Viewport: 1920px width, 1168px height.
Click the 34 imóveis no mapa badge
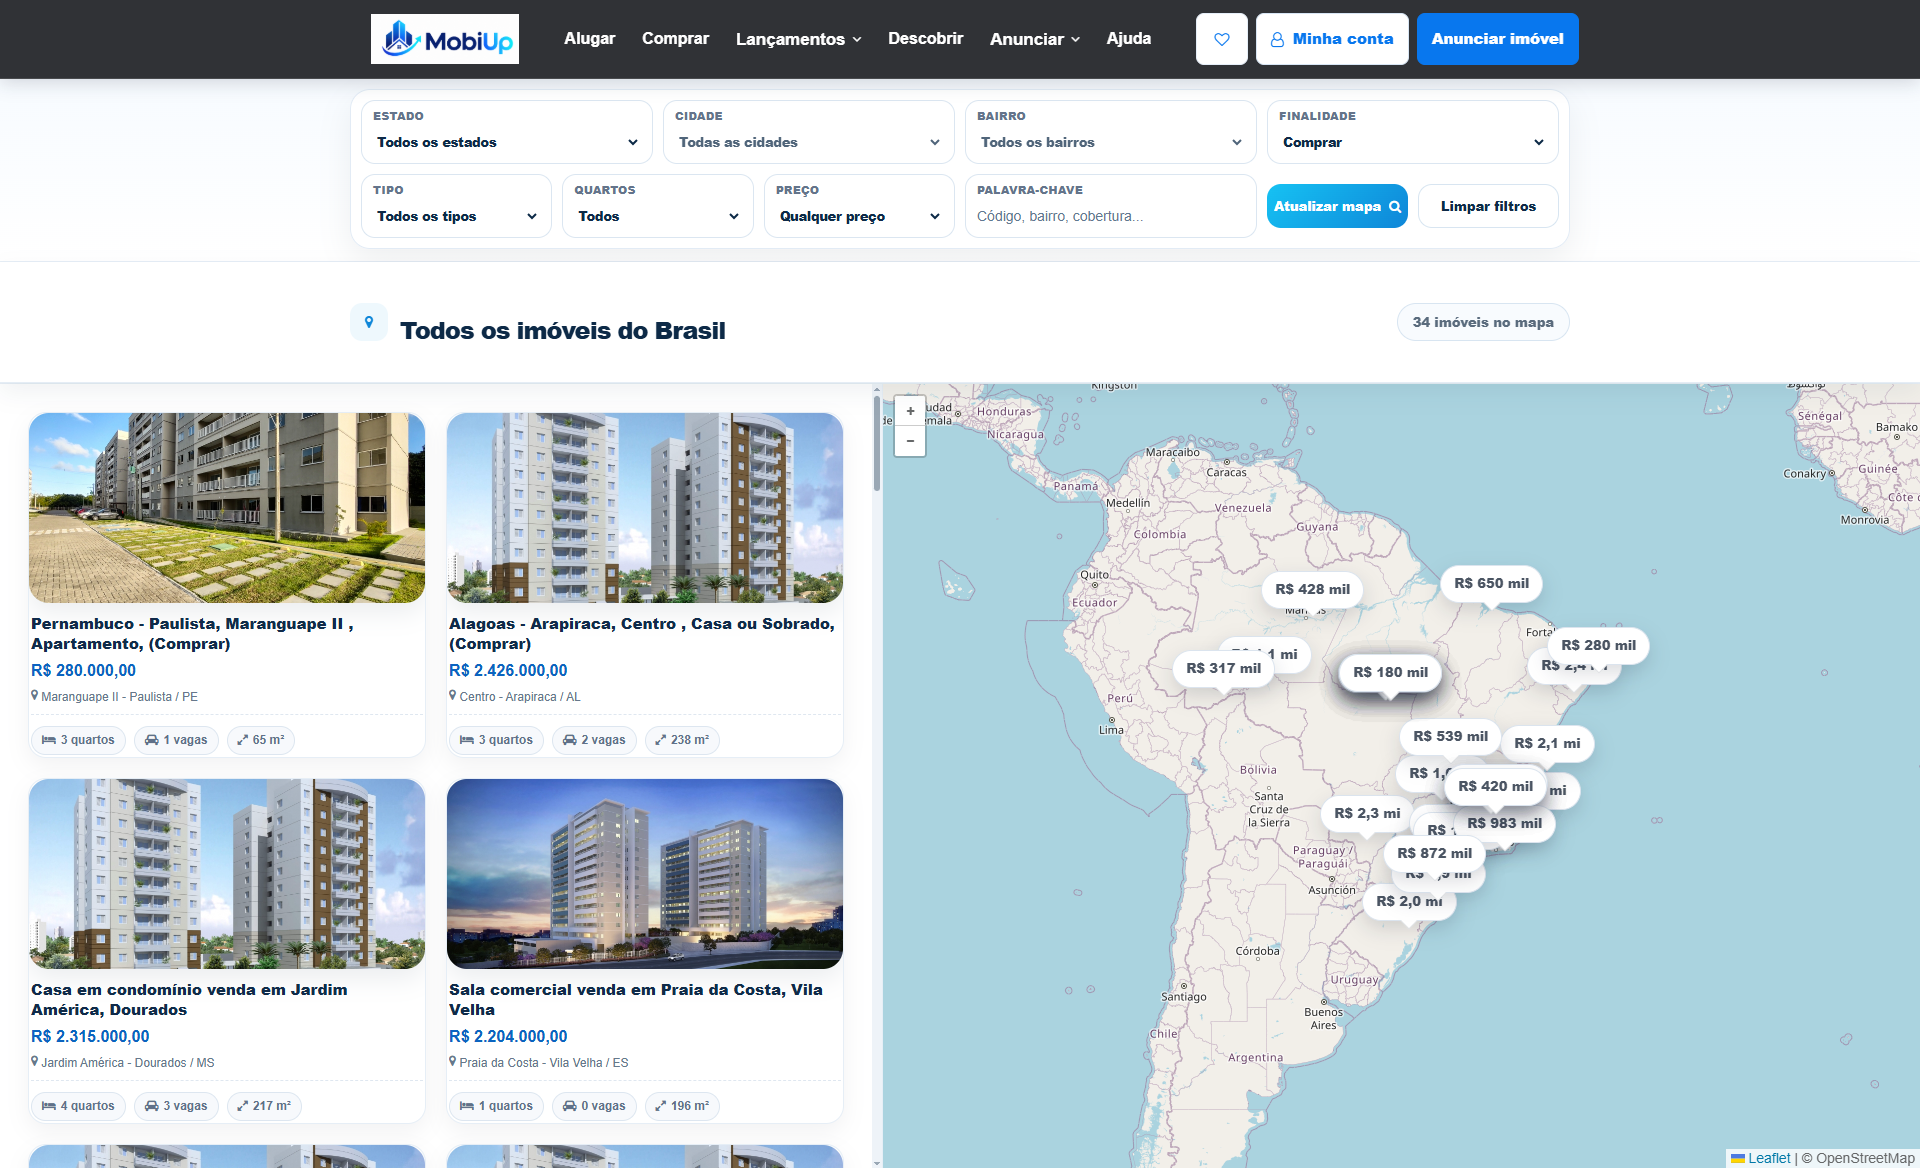tap(1483, 322)
